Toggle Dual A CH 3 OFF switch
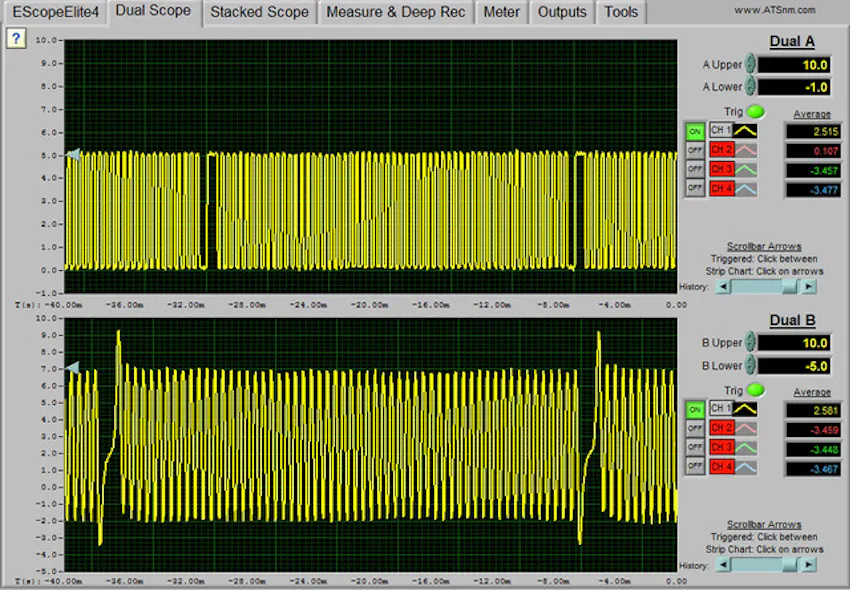Viewport: 850px width, 590px height. point(695,169)
